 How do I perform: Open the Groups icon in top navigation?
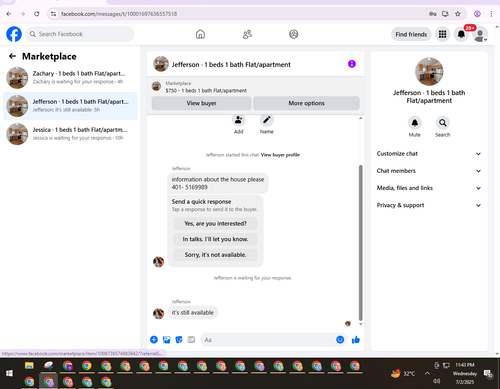point(294,34)
